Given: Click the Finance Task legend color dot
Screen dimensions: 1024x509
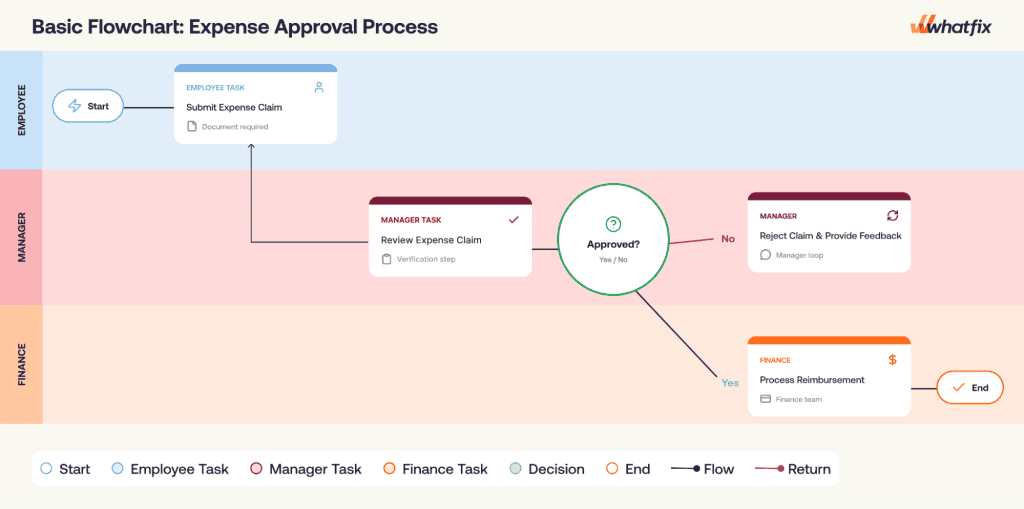Looking at the screenshot, I should tap(389, 468).
